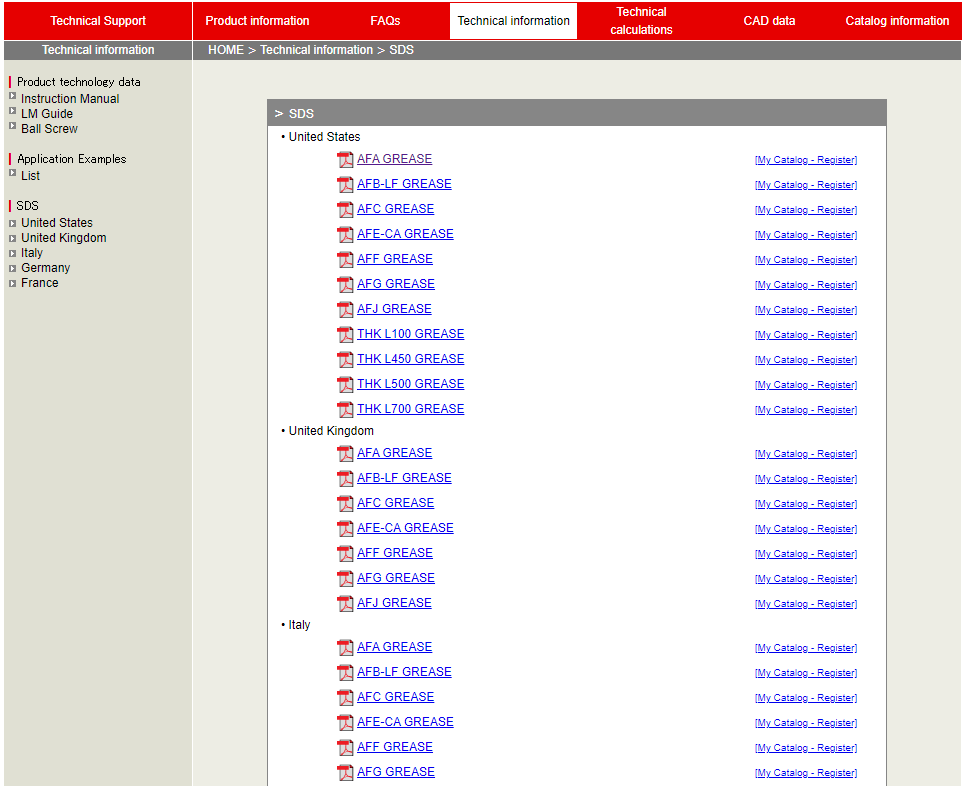964x786 pixels.
Task: Register AFC GREASE United States to My Catalog
Action: click(805, 210)
